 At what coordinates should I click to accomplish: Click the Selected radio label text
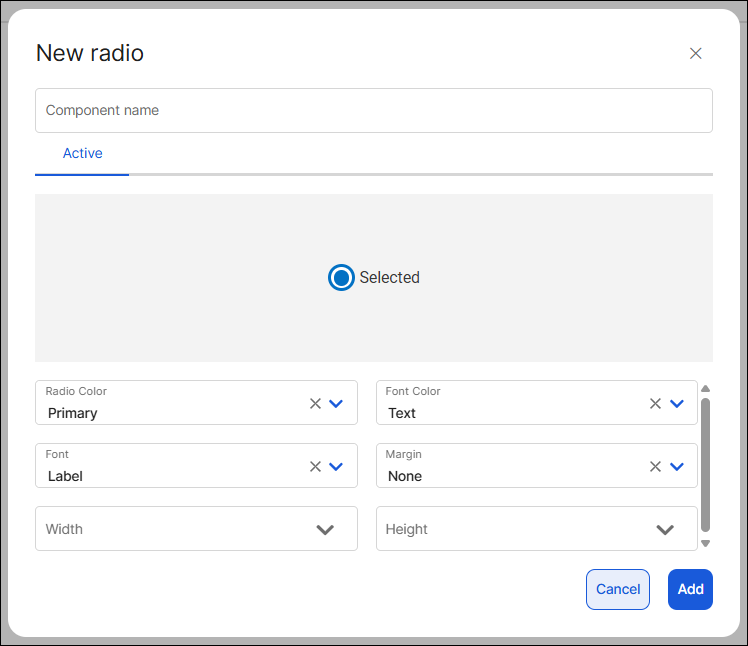390,278
